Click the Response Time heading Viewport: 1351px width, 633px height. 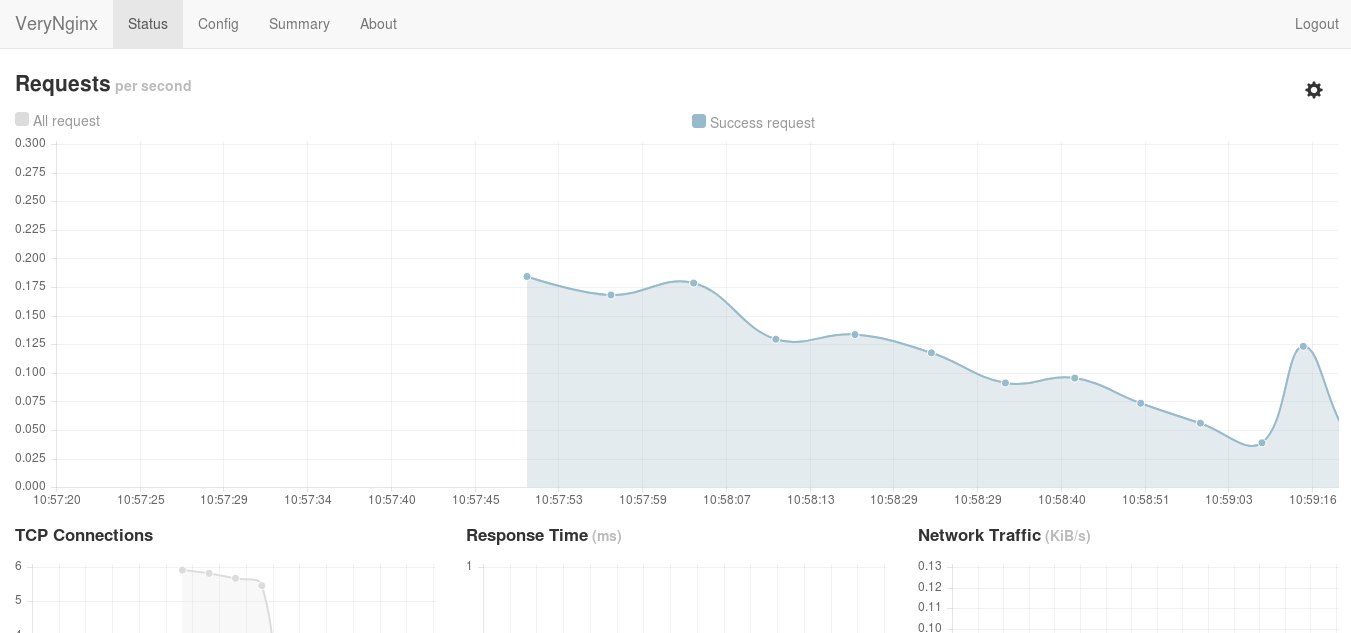[x=527, y=535]
